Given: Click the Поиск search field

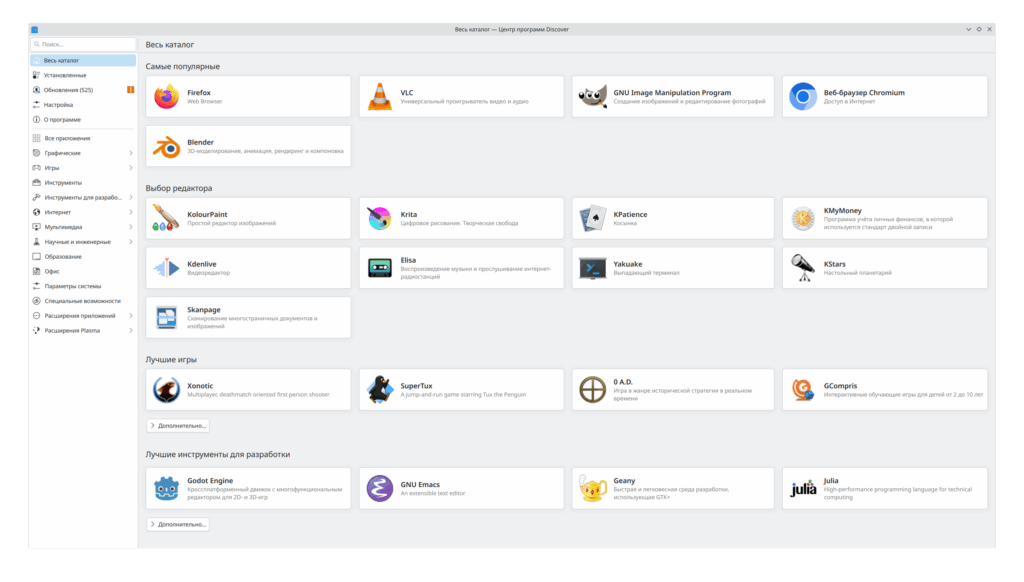Looking at the screenshot, I should 83,44.
